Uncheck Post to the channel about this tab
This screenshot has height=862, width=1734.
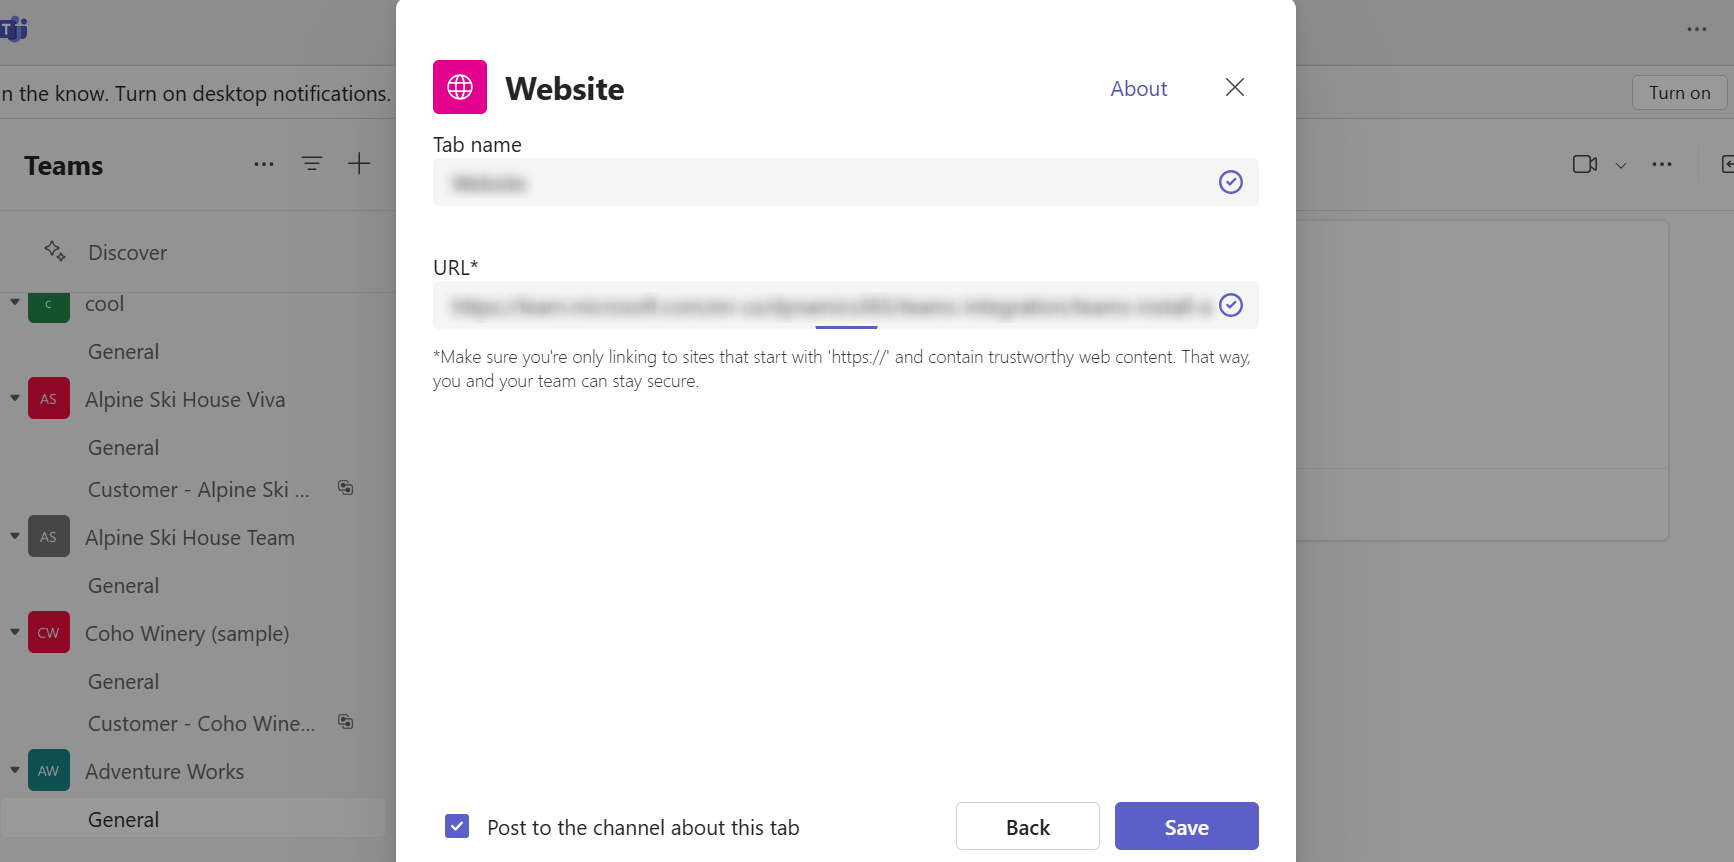click(457, 826)
